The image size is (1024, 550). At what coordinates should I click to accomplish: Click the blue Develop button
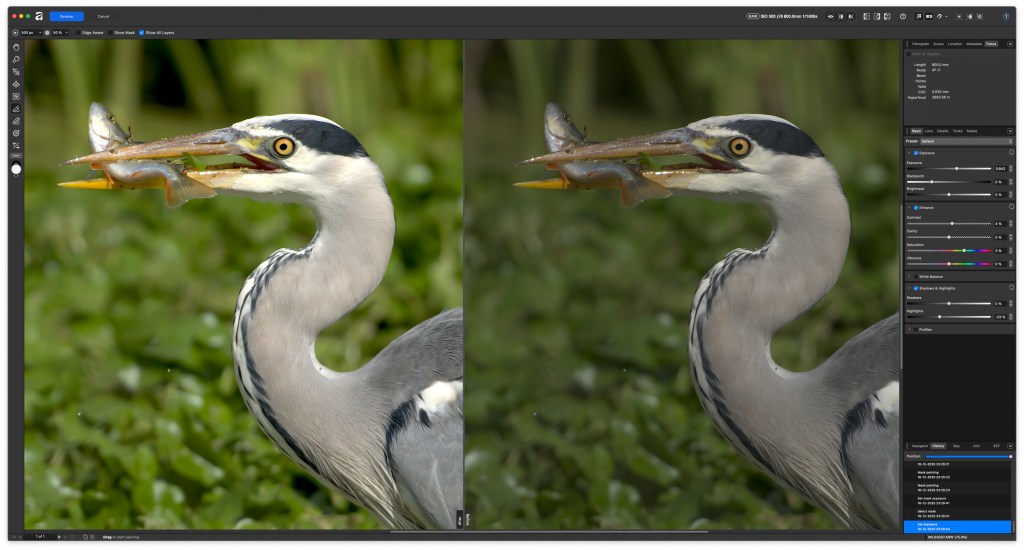[x=67, y=16]
